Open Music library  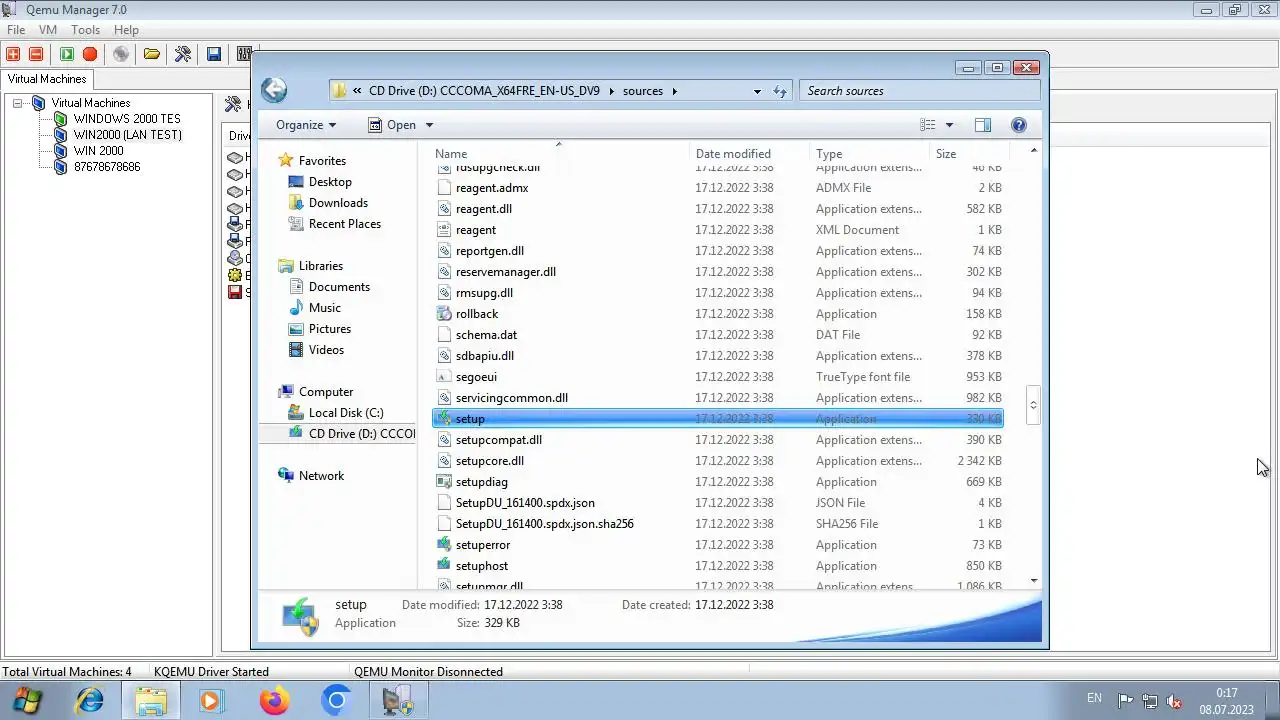click(324, 308)
